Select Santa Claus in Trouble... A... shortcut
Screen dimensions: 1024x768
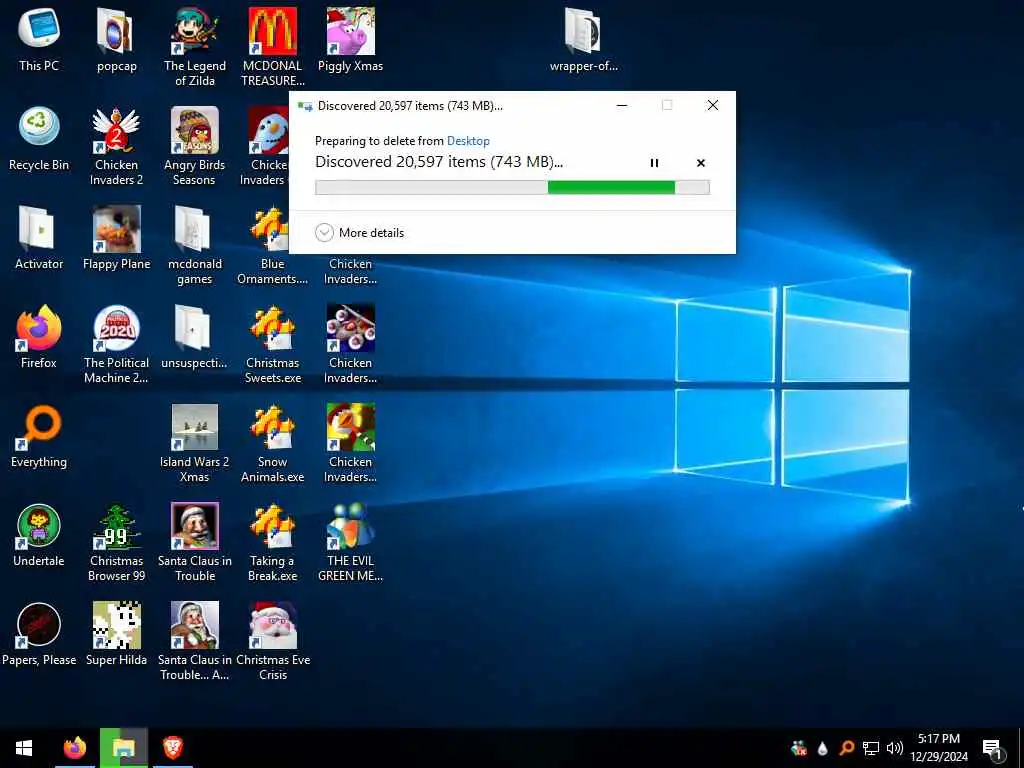pos(195,641)
